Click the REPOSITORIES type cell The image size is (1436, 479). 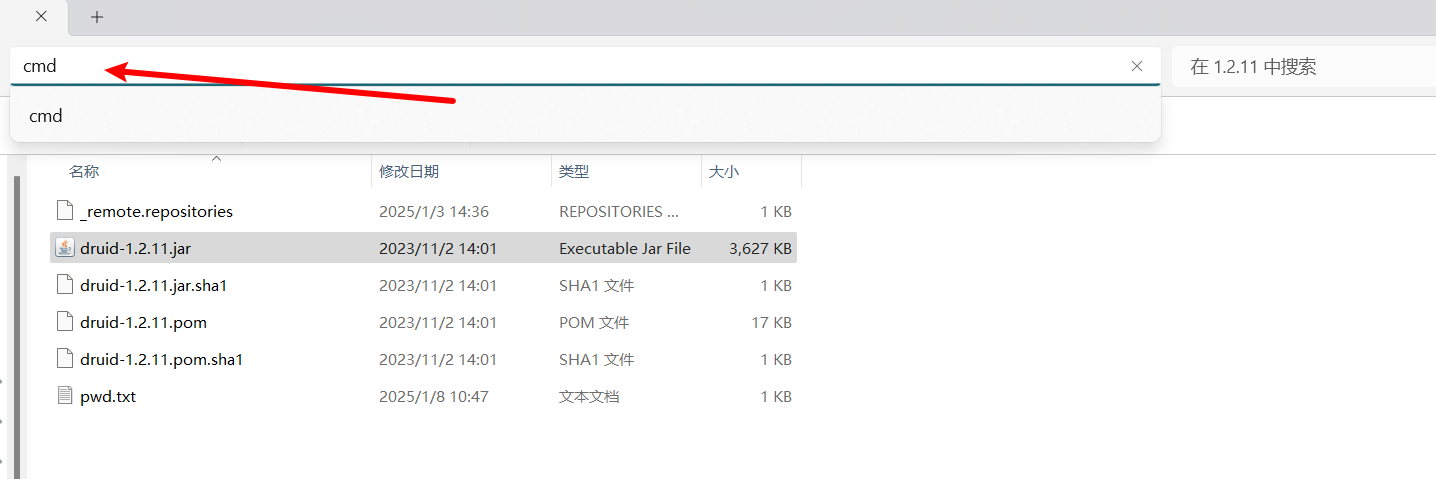[619, 211]
